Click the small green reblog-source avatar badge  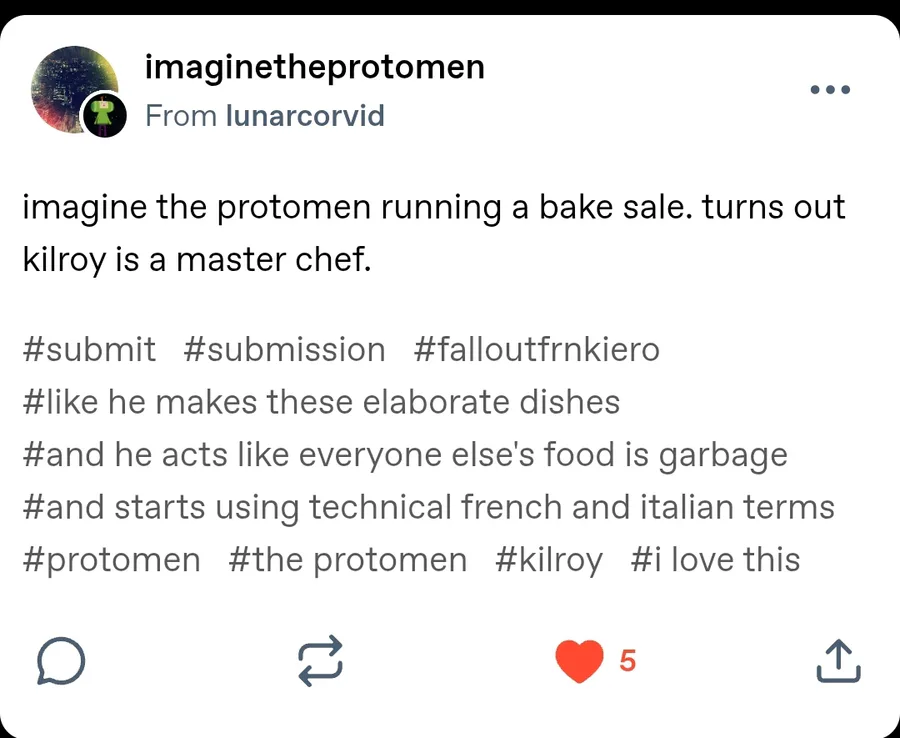(103, 115)
